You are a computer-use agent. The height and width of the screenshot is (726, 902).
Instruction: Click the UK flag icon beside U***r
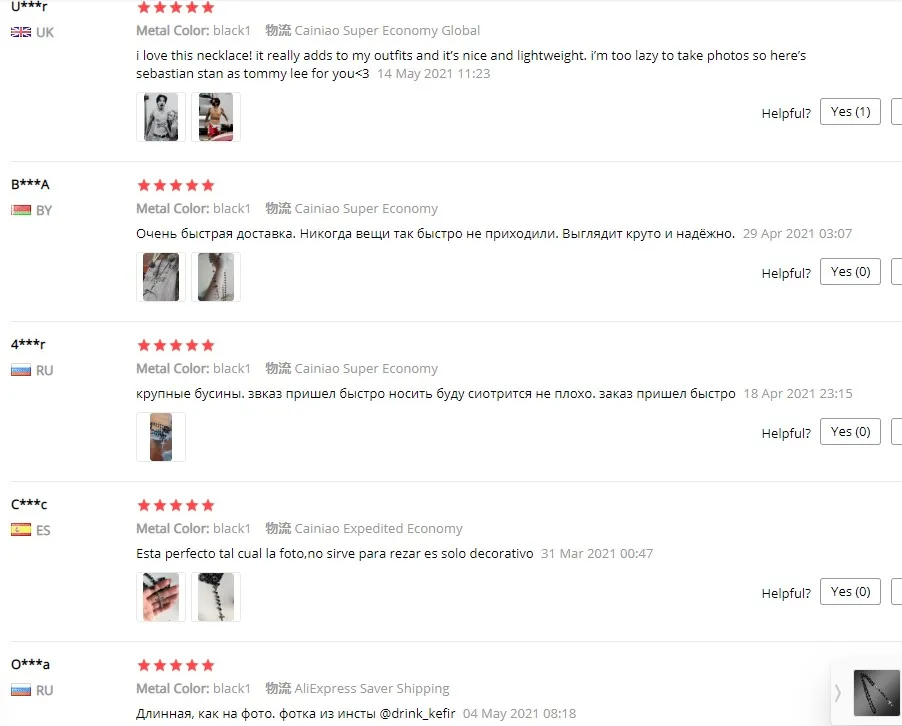coord(21,32)
